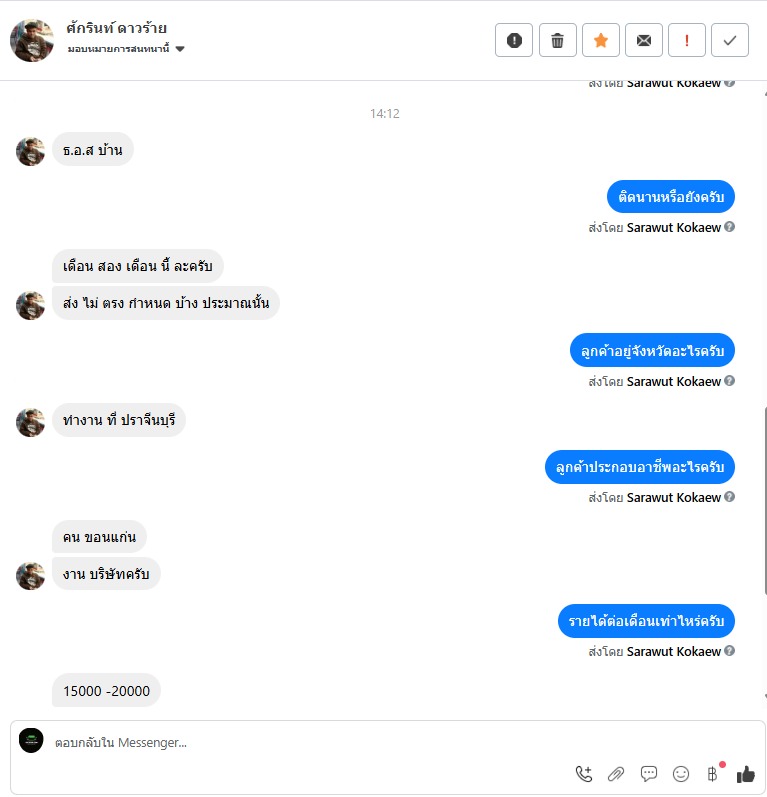Select the 15000 -20000 message bubble

[106, 691]
